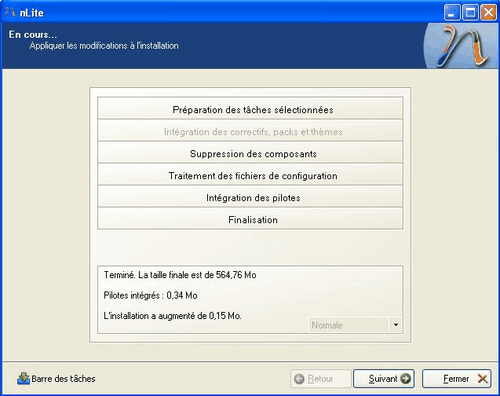Viewport: 500px width, 396px height.
Task: Select the Finalisation step
Action: (250, 218)
